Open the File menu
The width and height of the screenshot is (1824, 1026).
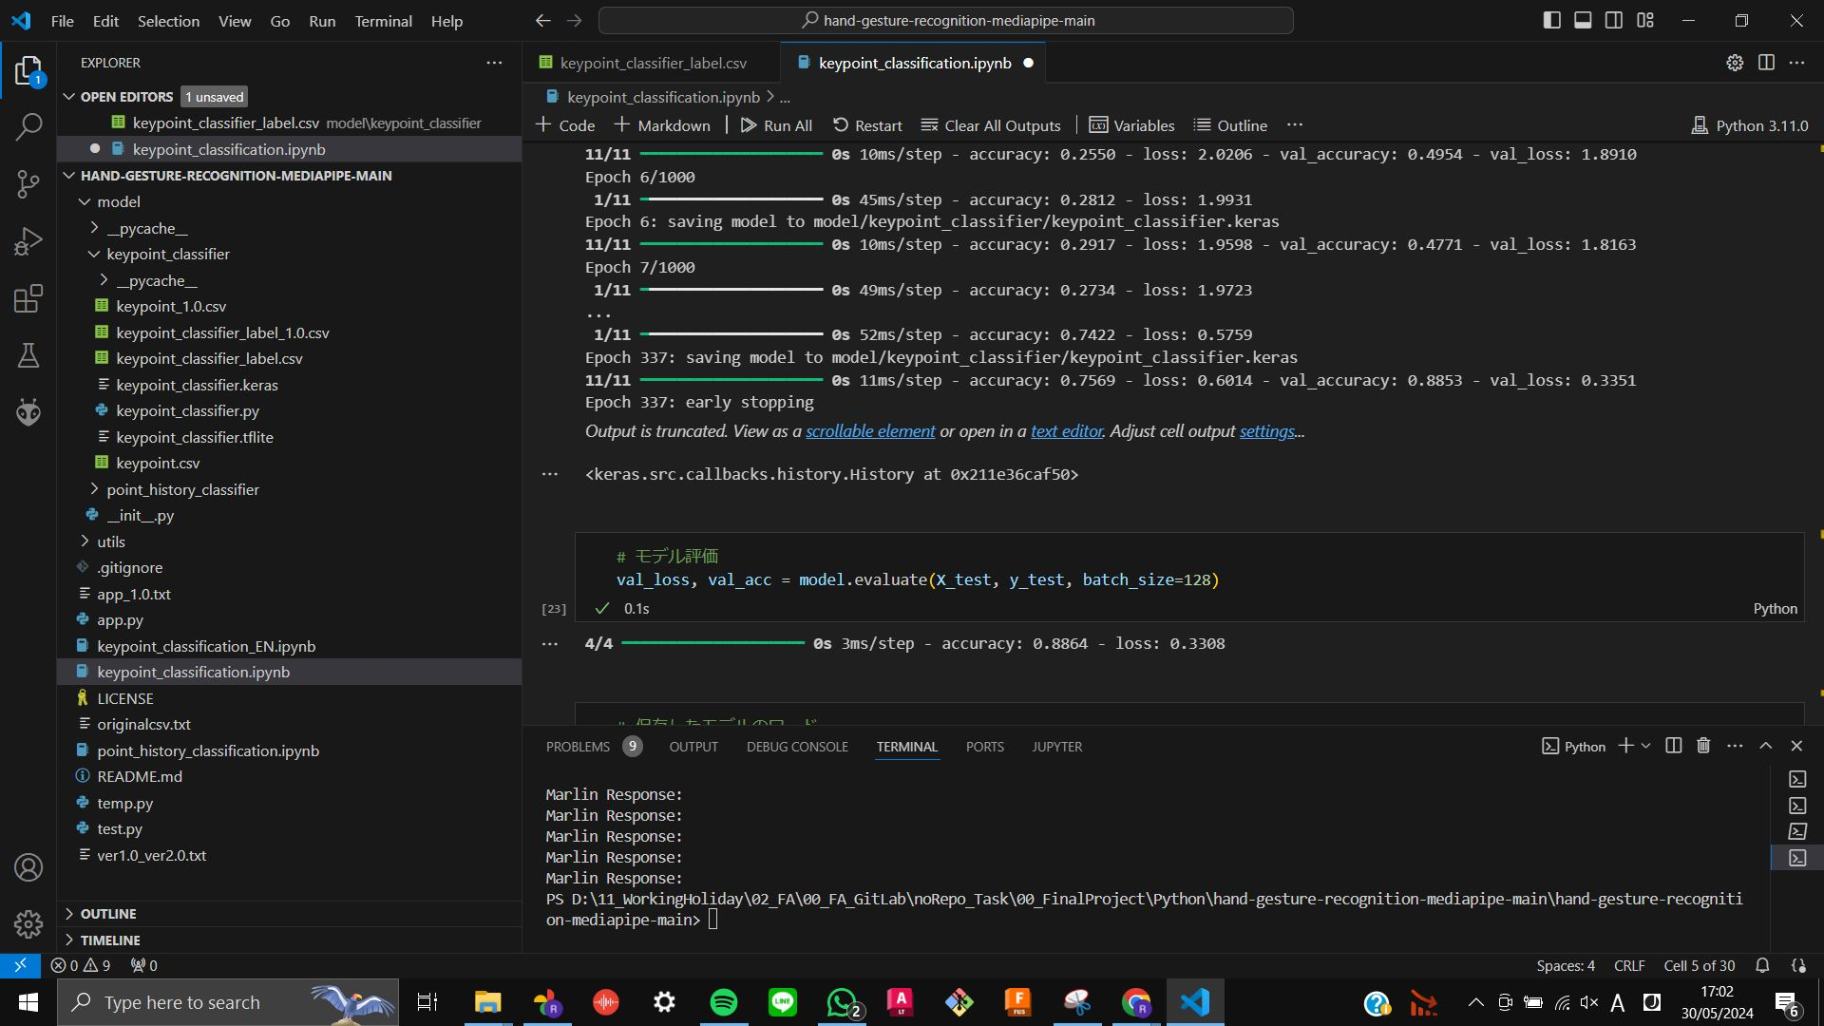click(x=62, y=20)
